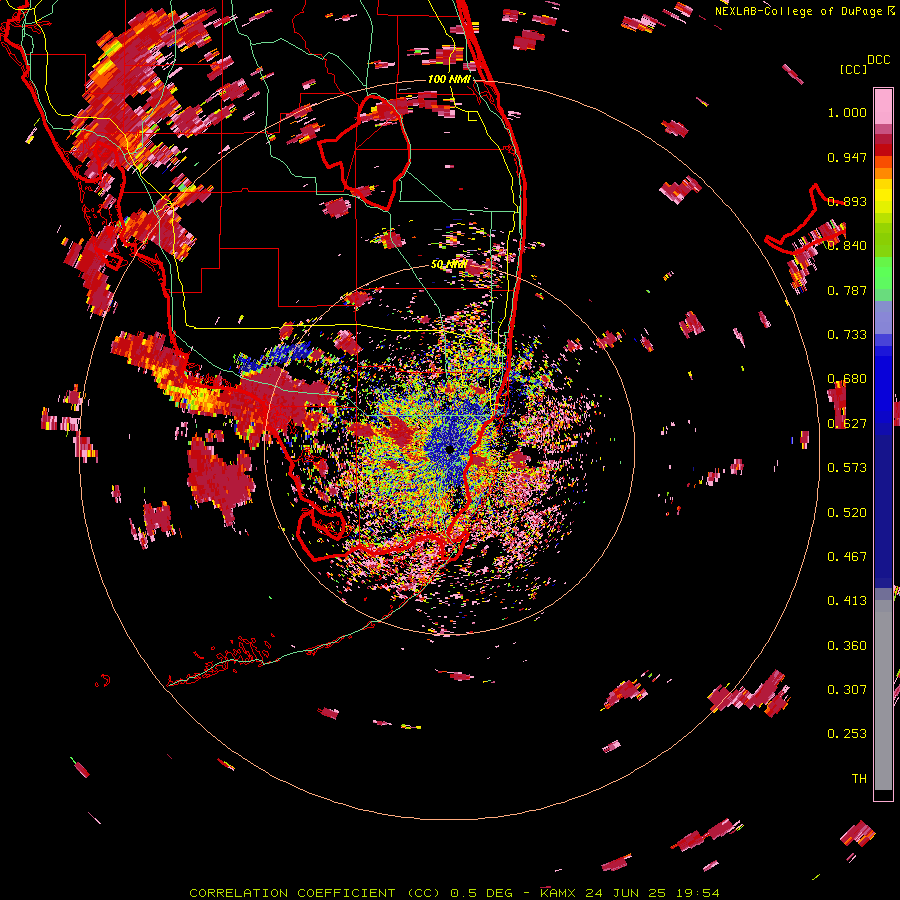Select the 0.733 scale value
The width and height of the screenshot is (900, 900).
point(847,335)
